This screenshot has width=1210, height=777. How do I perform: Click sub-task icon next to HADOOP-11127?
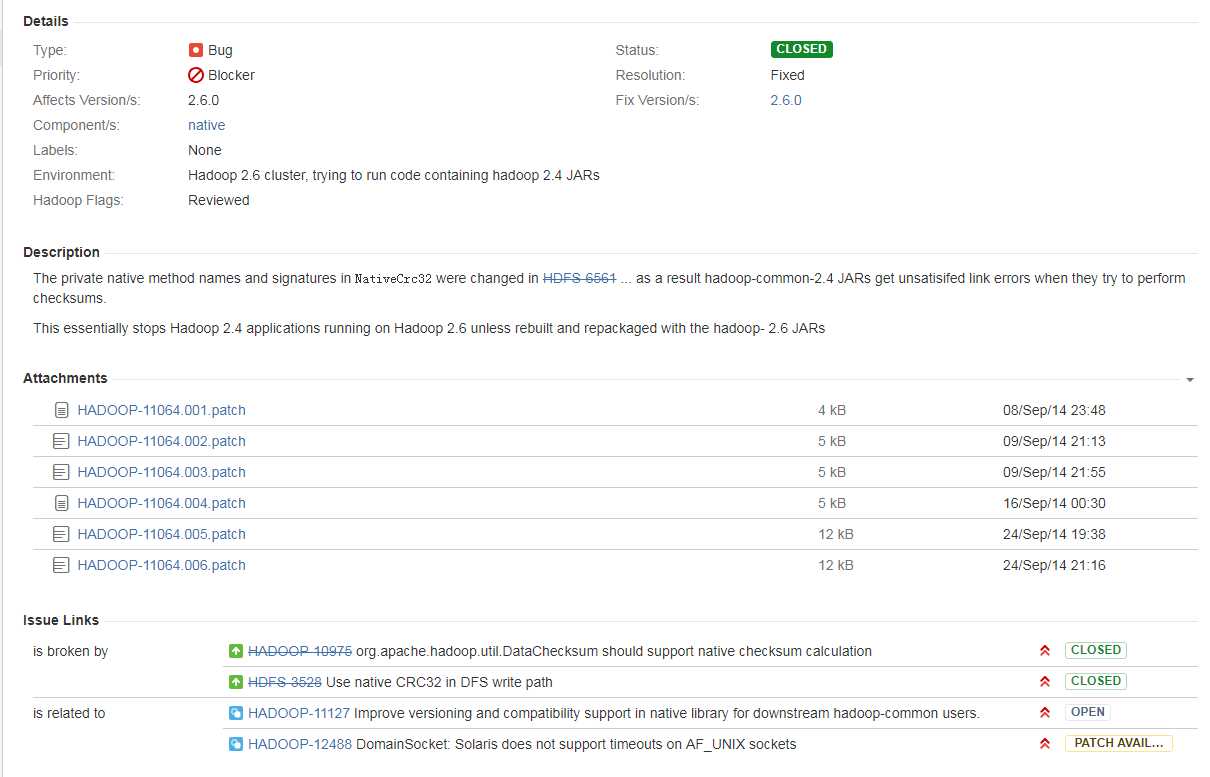[x=236, y=713]
